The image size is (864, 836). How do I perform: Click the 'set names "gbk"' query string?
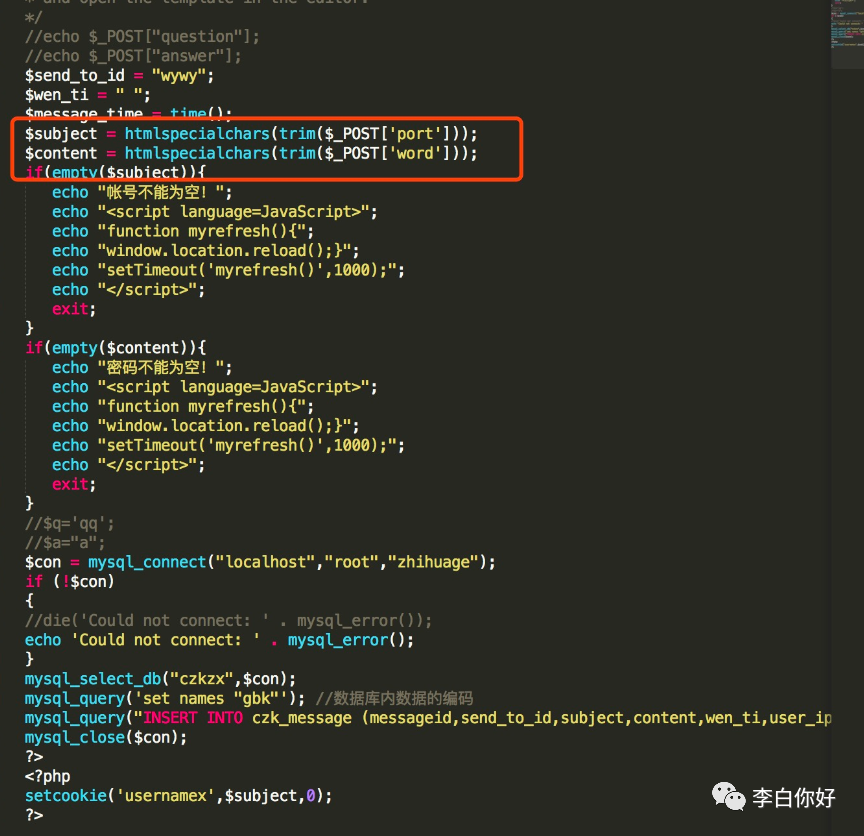coord(212,698)
